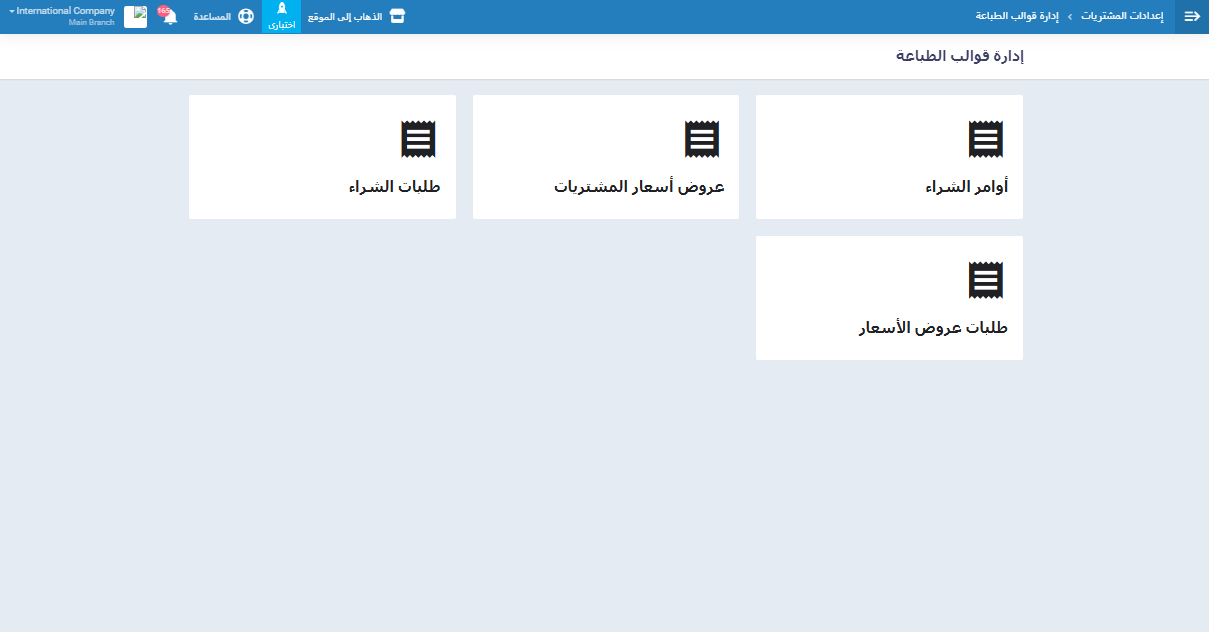This screenshot has height=632, width=1209.
Task: Open عروض أسعار المشتريات templates title
Action: coord(639,187)
